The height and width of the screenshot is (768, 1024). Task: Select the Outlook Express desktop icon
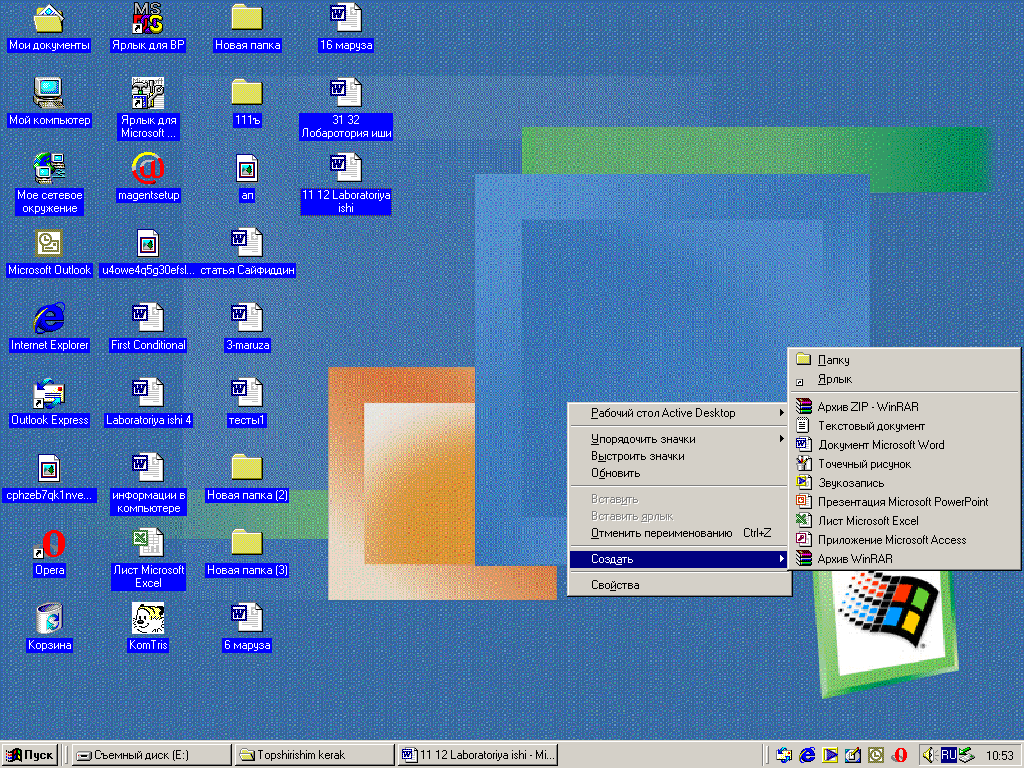49,394
